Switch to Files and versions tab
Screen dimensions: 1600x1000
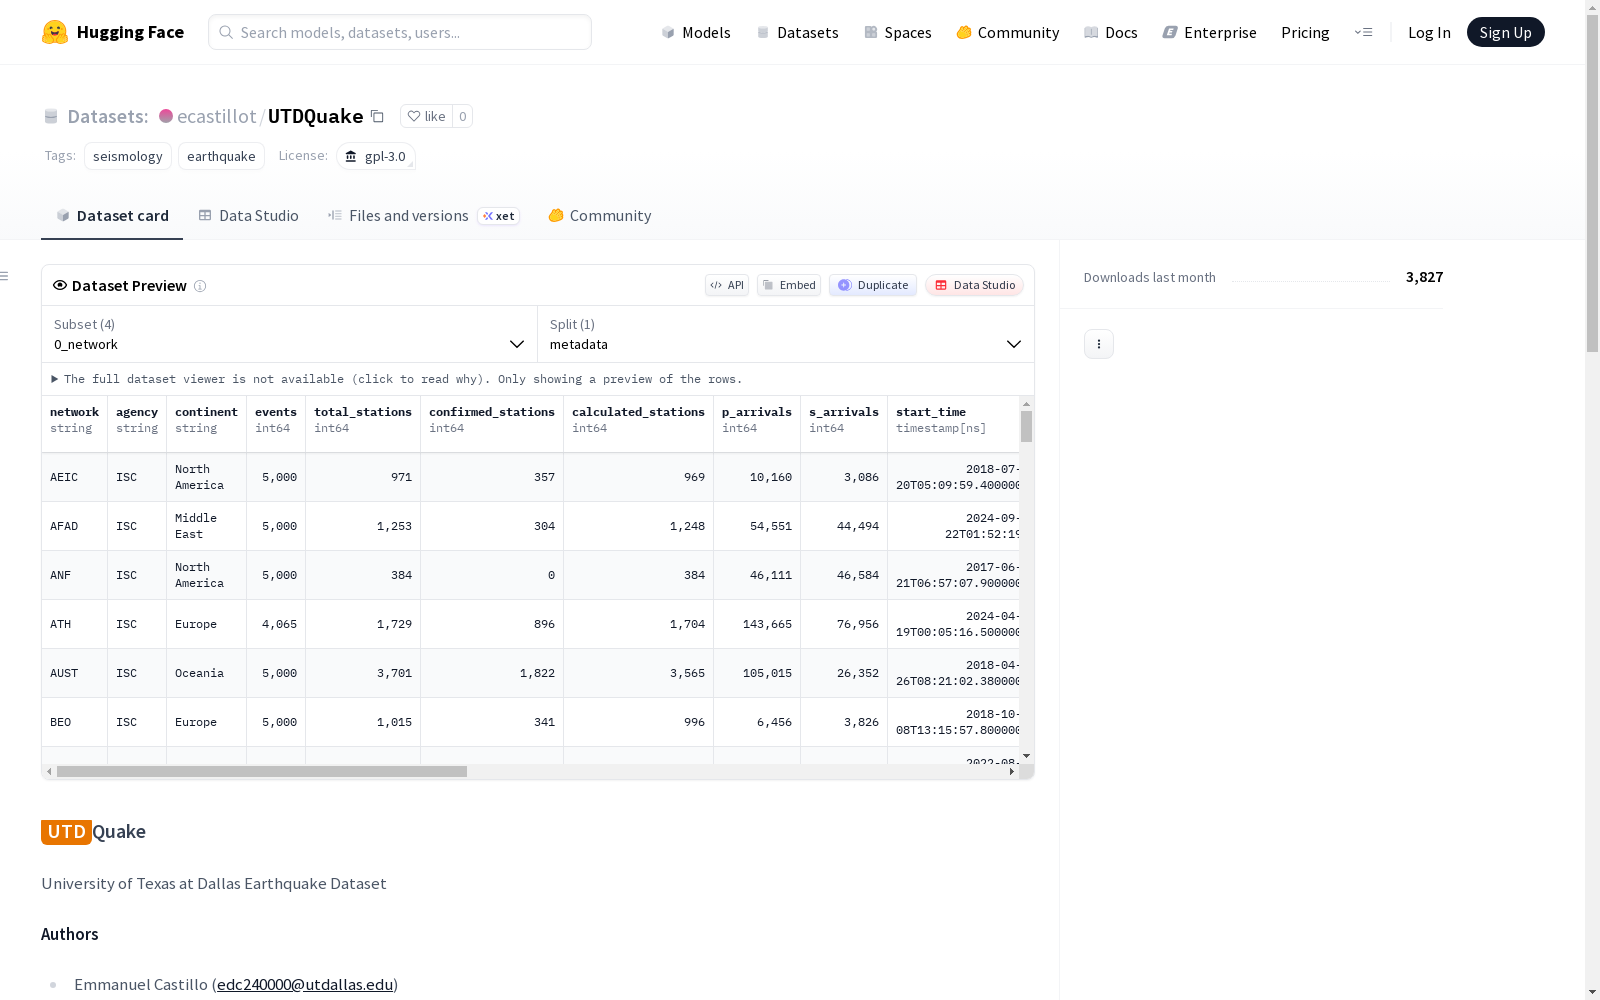click(x=424, y=216)
